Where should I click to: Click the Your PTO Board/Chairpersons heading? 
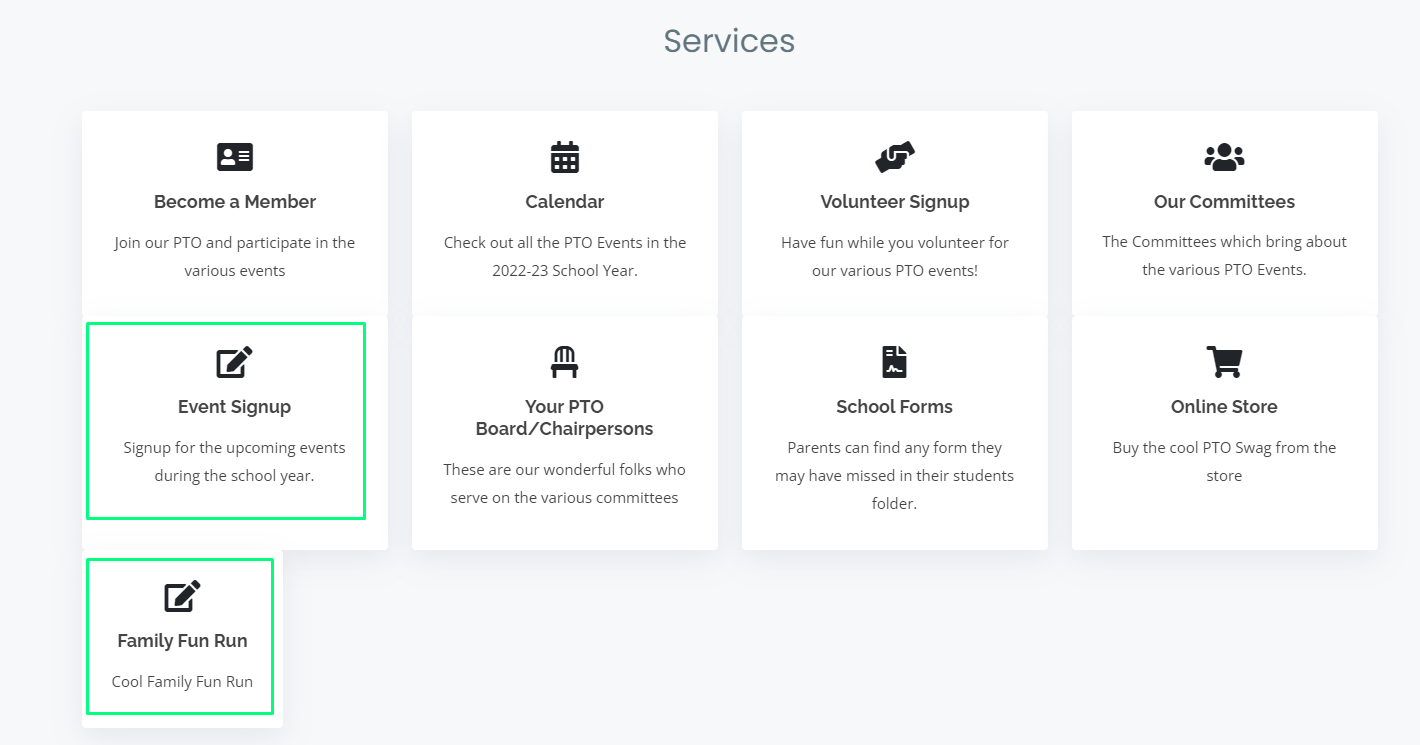564,417
